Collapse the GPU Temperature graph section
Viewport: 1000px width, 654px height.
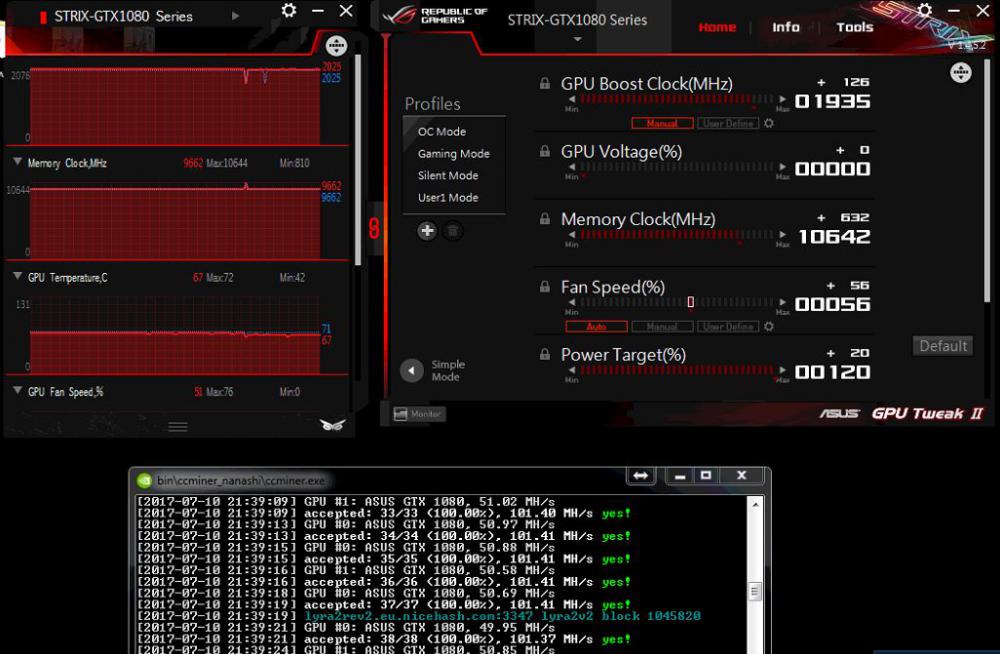(x=17, y=276)
